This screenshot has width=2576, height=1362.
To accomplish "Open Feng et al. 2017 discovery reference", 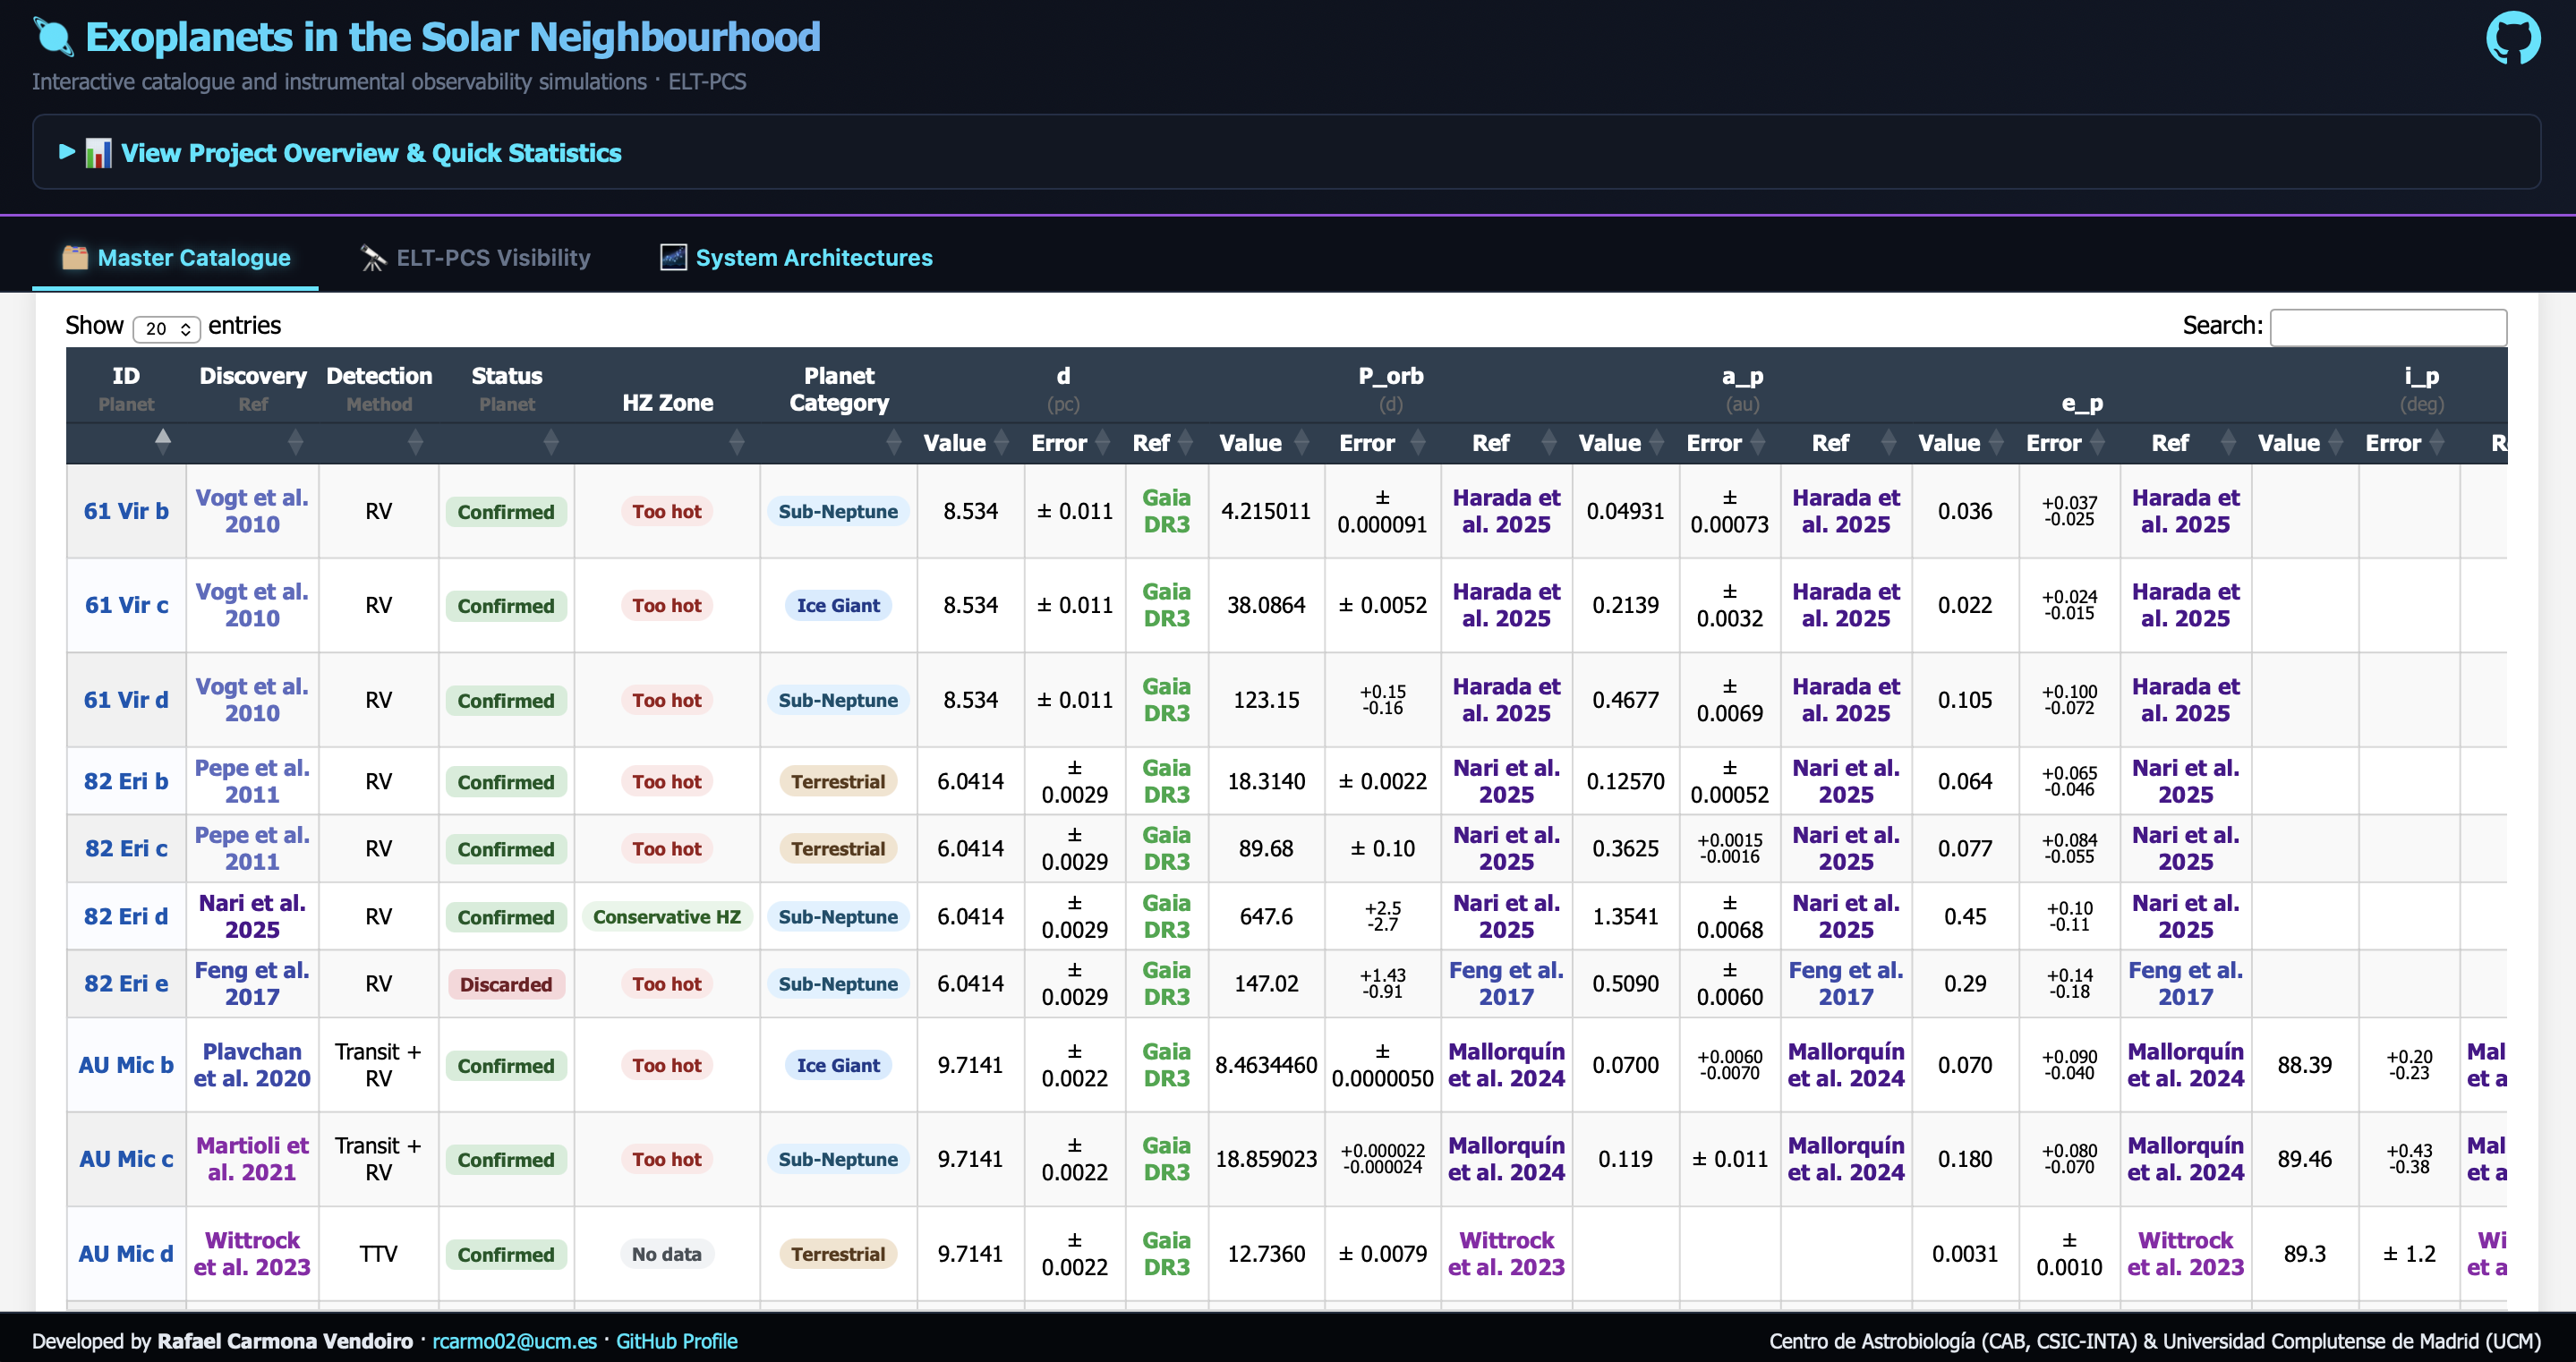I will click(x=252, y=983).
